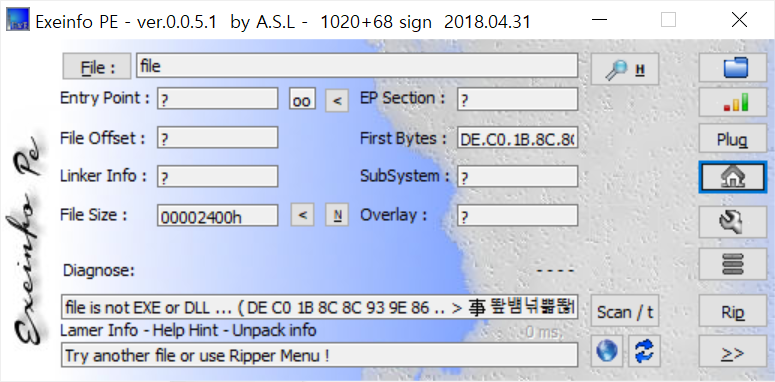Click the Entry Point value field
The image size is (775, 382).
click(x=217, y=99)
